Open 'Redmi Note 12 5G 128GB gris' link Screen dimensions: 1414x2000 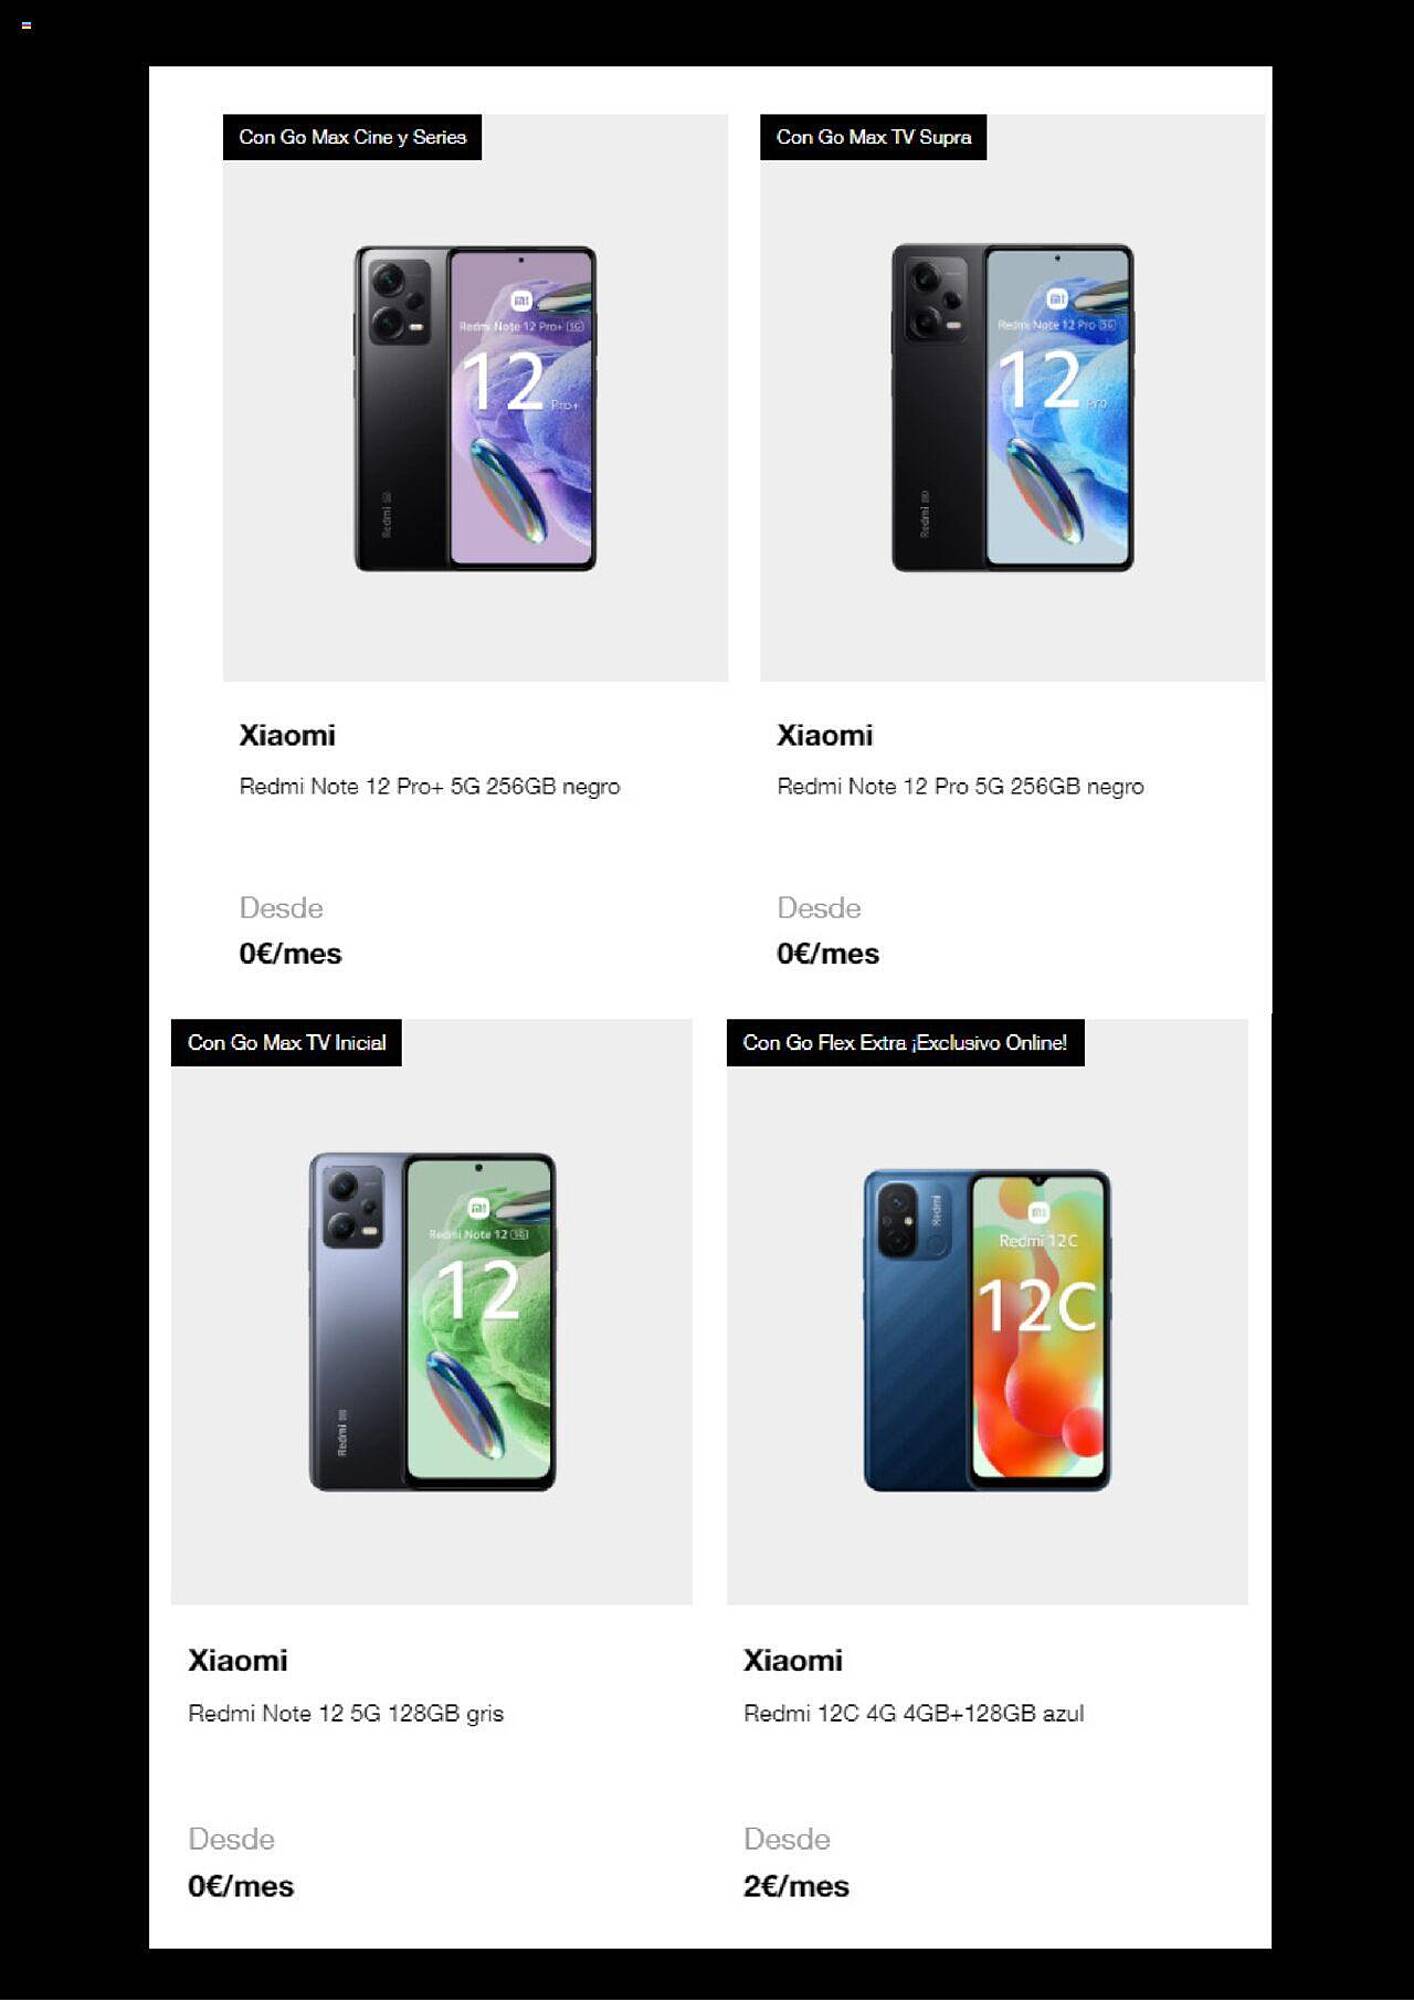click(x=345, y=1713)
